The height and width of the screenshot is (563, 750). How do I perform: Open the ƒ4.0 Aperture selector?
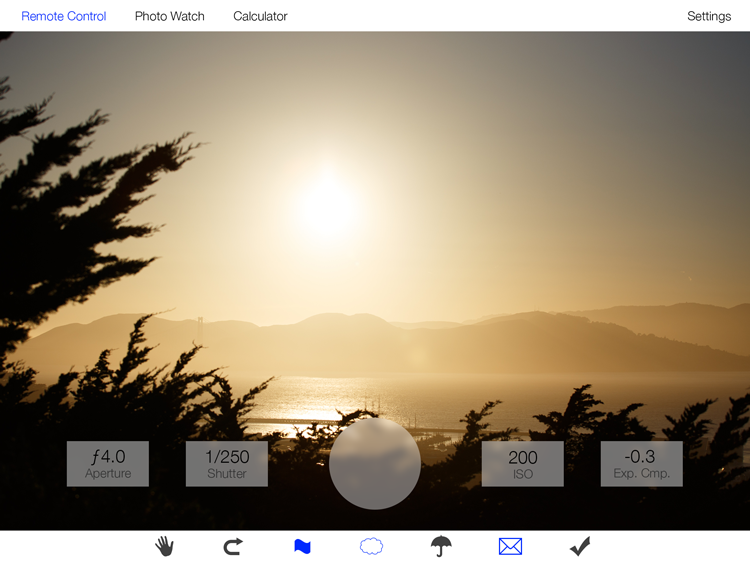108,464
